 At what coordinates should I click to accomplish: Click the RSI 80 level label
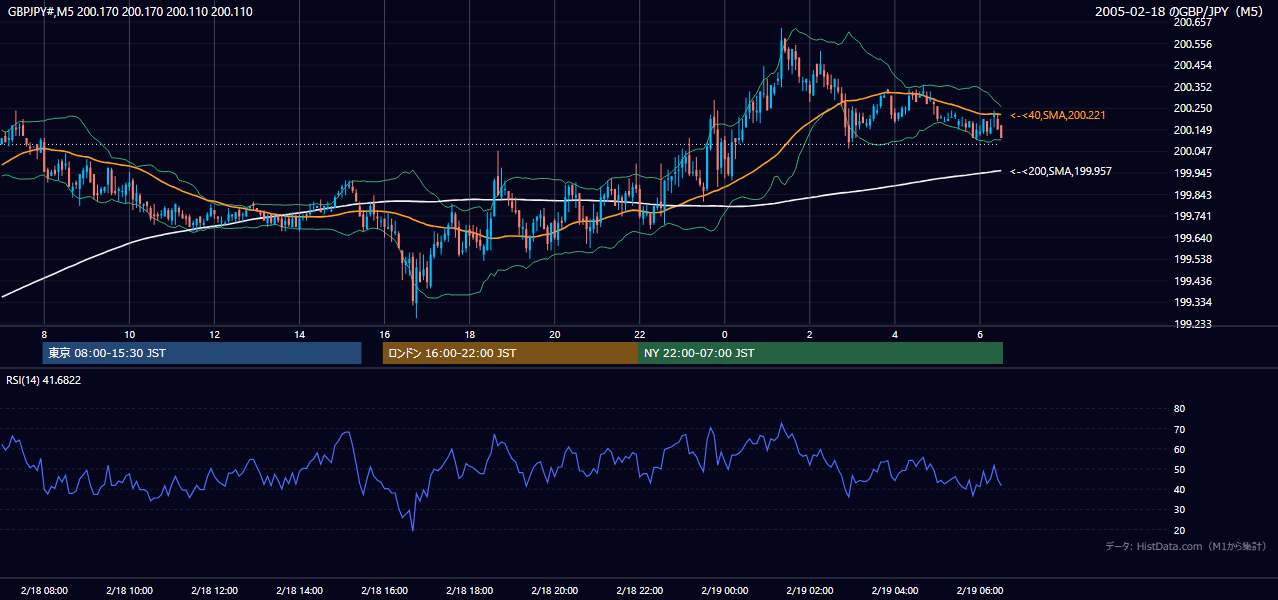click(1179, 409)
